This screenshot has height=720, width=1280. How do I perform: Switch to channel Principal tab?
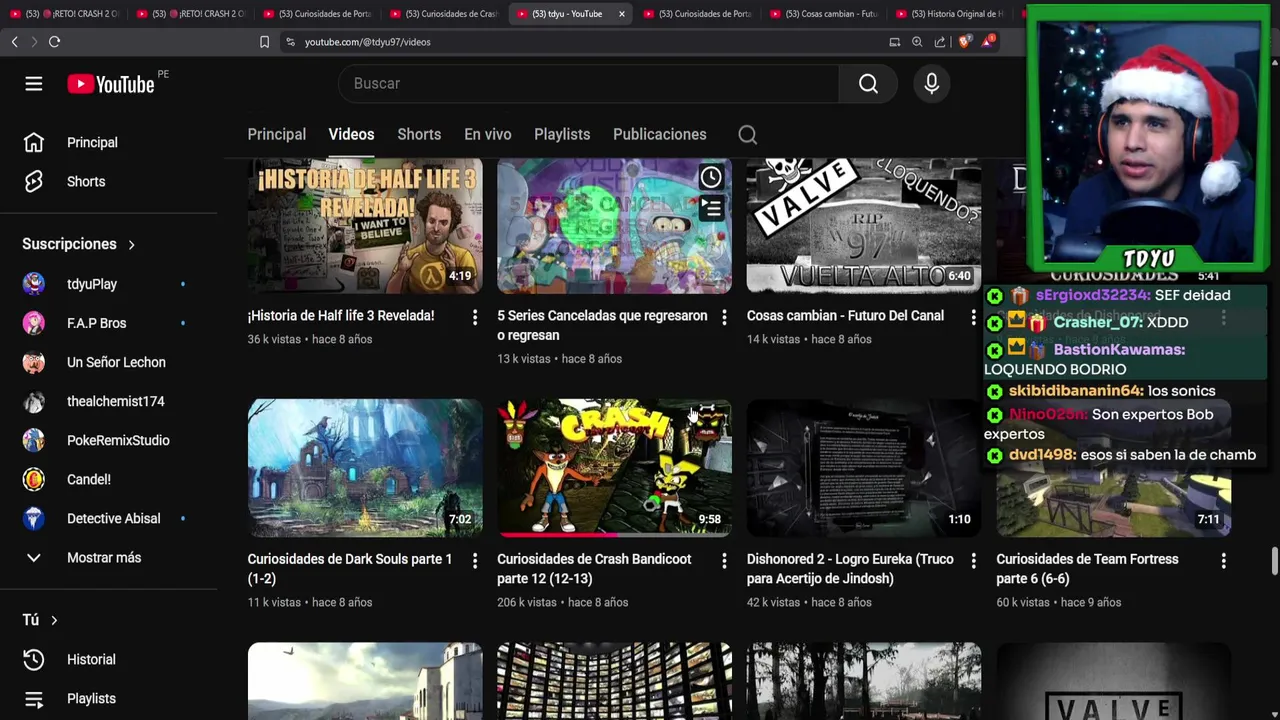277,134
